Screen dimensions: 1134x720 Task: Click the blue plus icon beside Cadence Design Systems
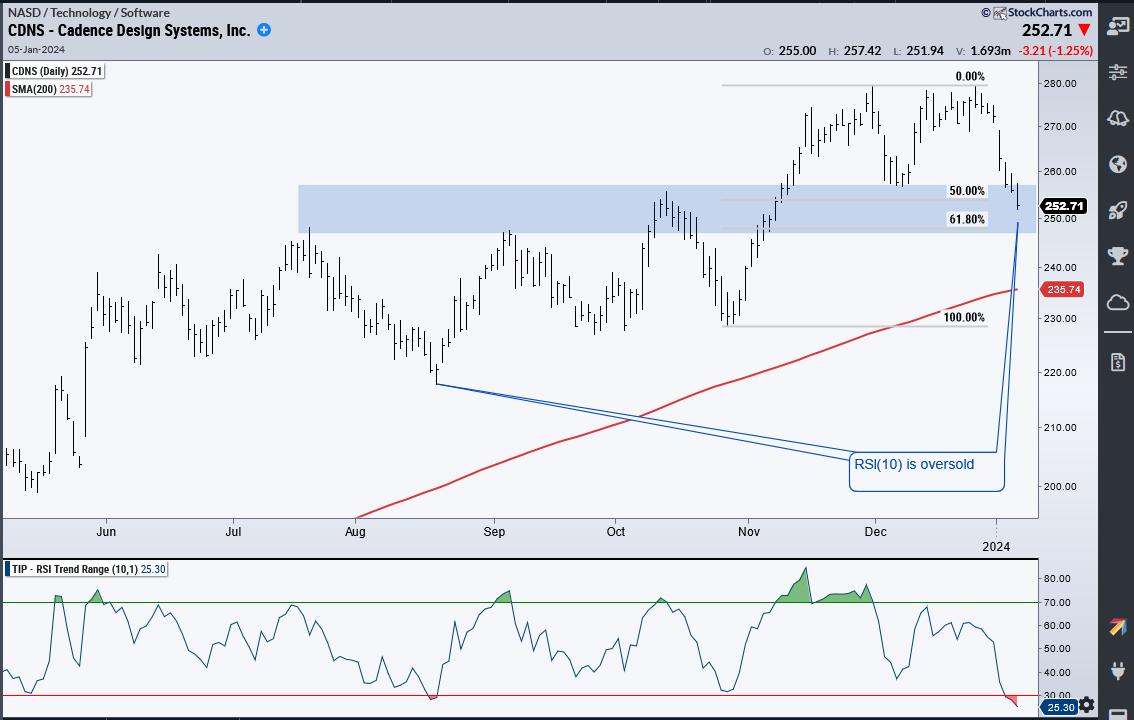tap(264, 30)
